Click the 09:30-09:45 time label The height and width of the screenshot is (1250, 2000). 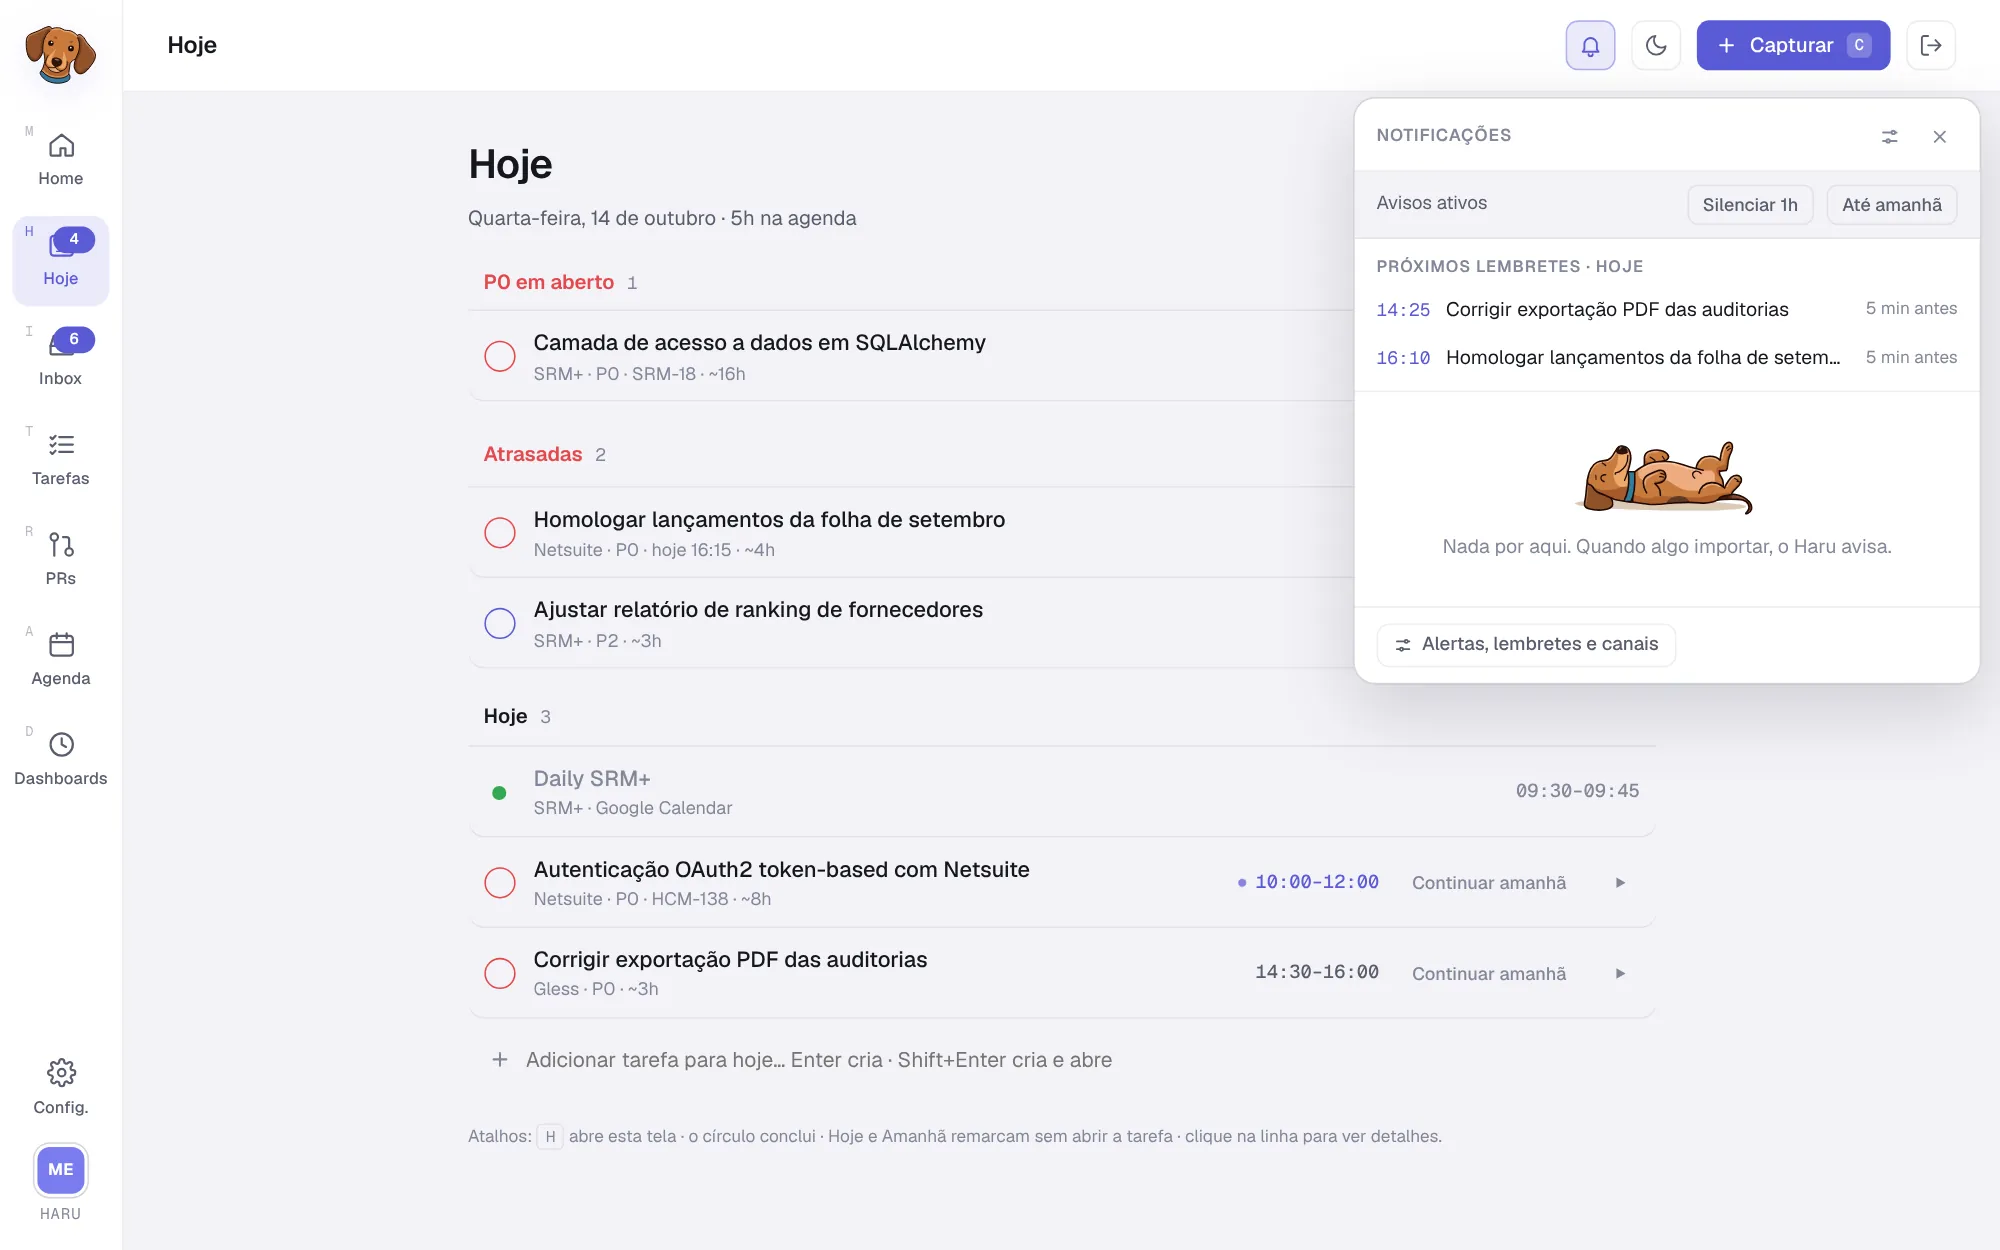click(1577, 791)
